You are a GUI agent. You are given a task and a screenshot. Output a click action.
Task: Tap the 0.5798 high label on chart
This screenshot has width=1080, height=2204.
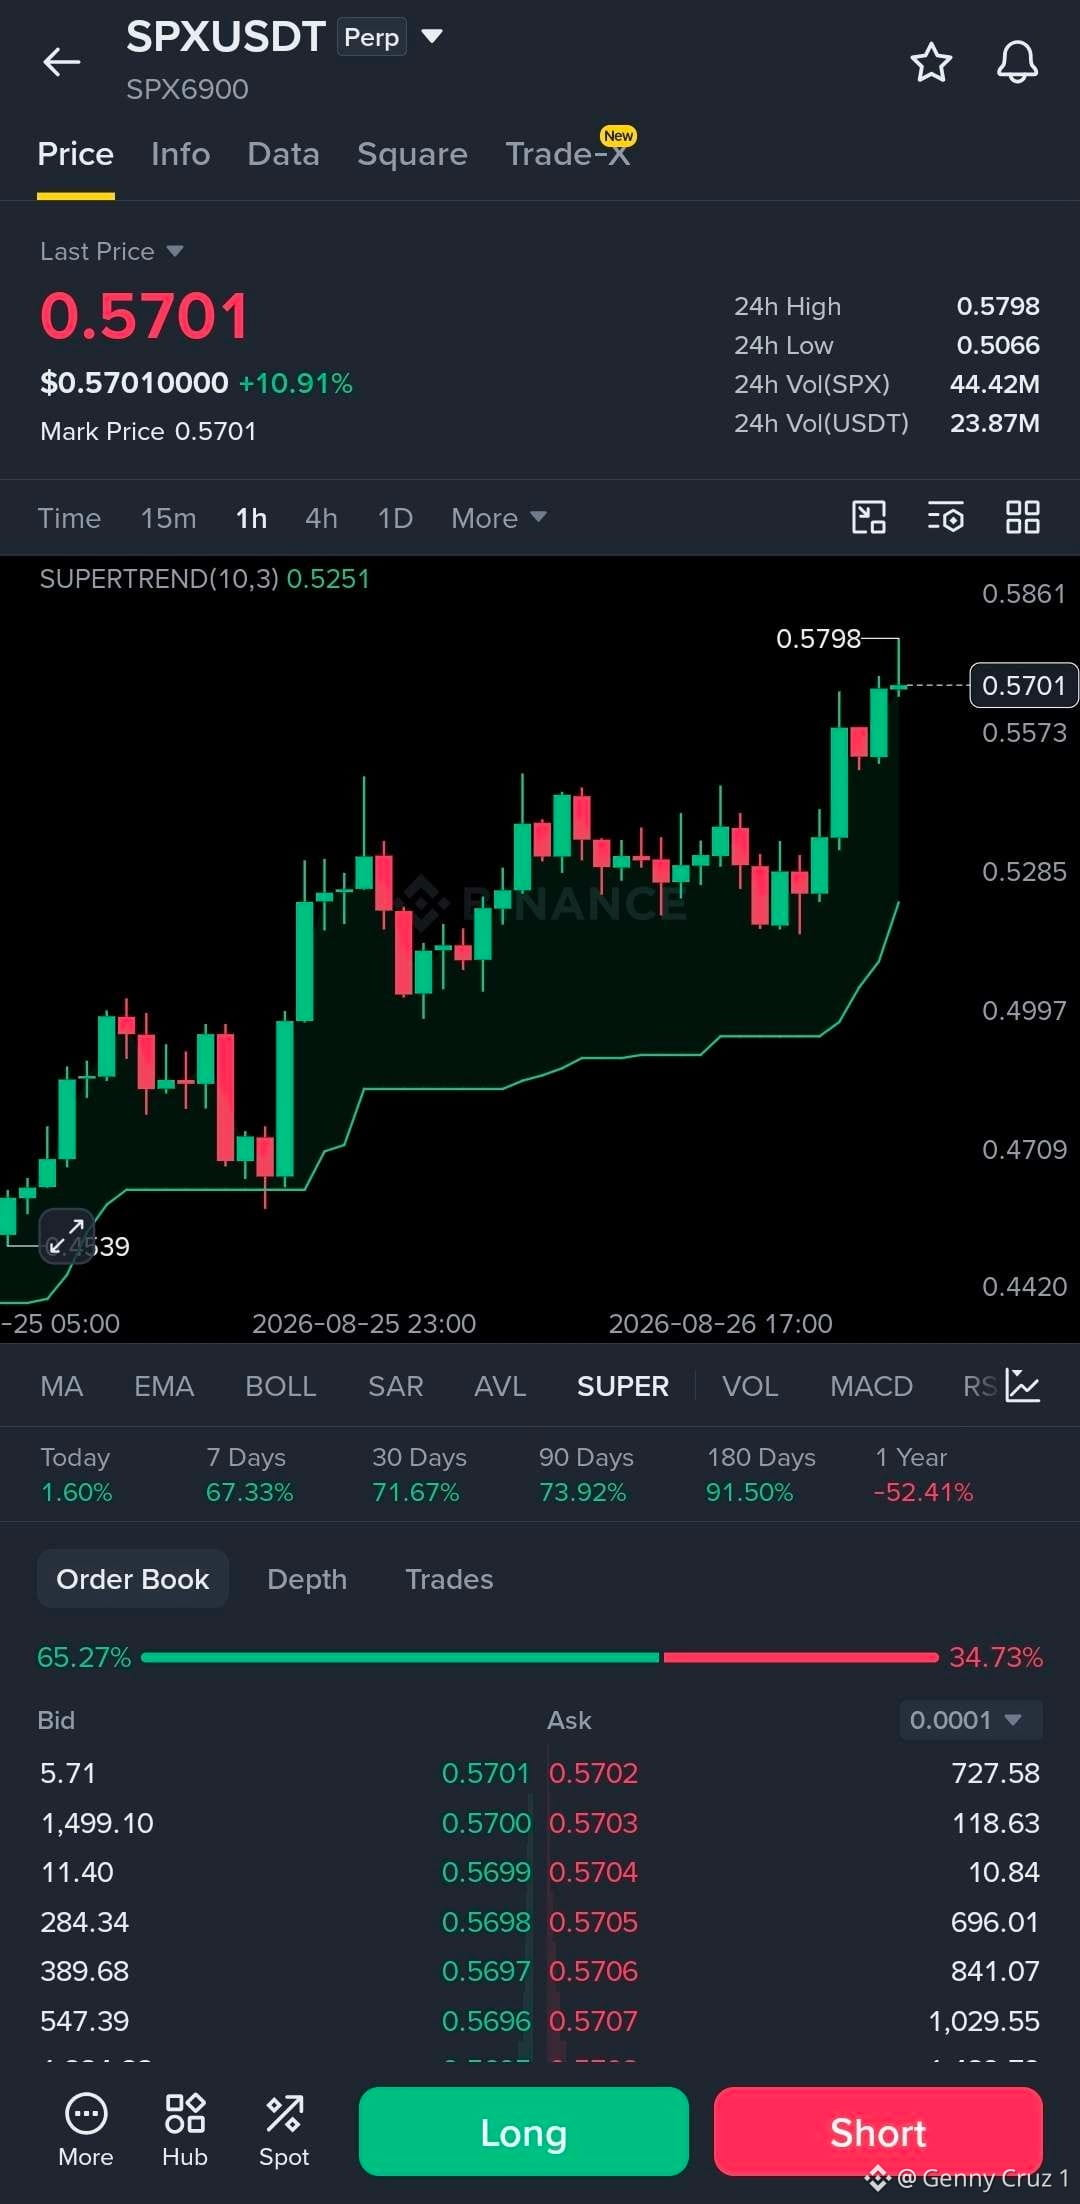[x=818, y=638]
